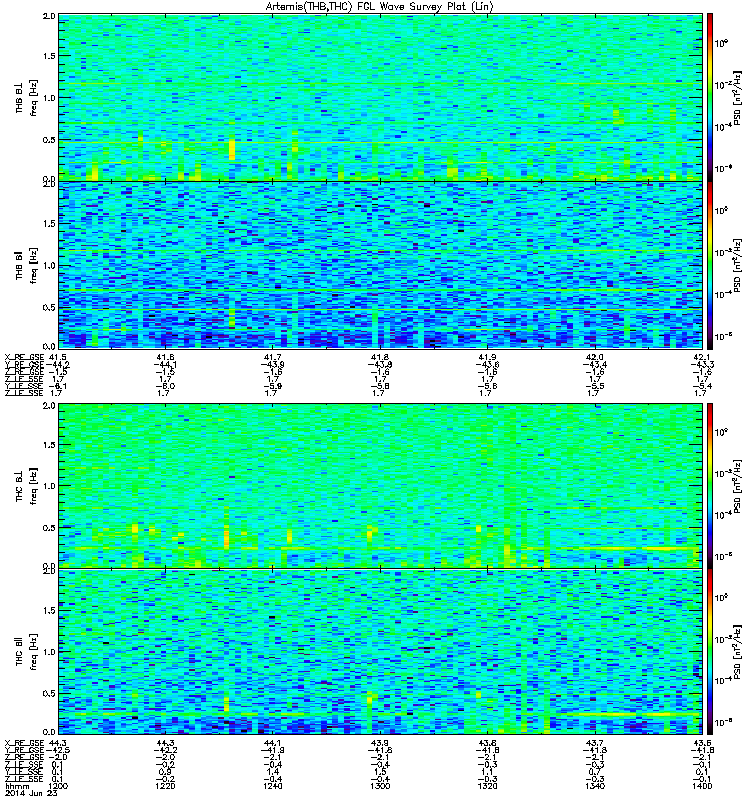This screenshot has height=800, width=750.
Task: Click the "1320" time tick label
Action: pos(488,786)
